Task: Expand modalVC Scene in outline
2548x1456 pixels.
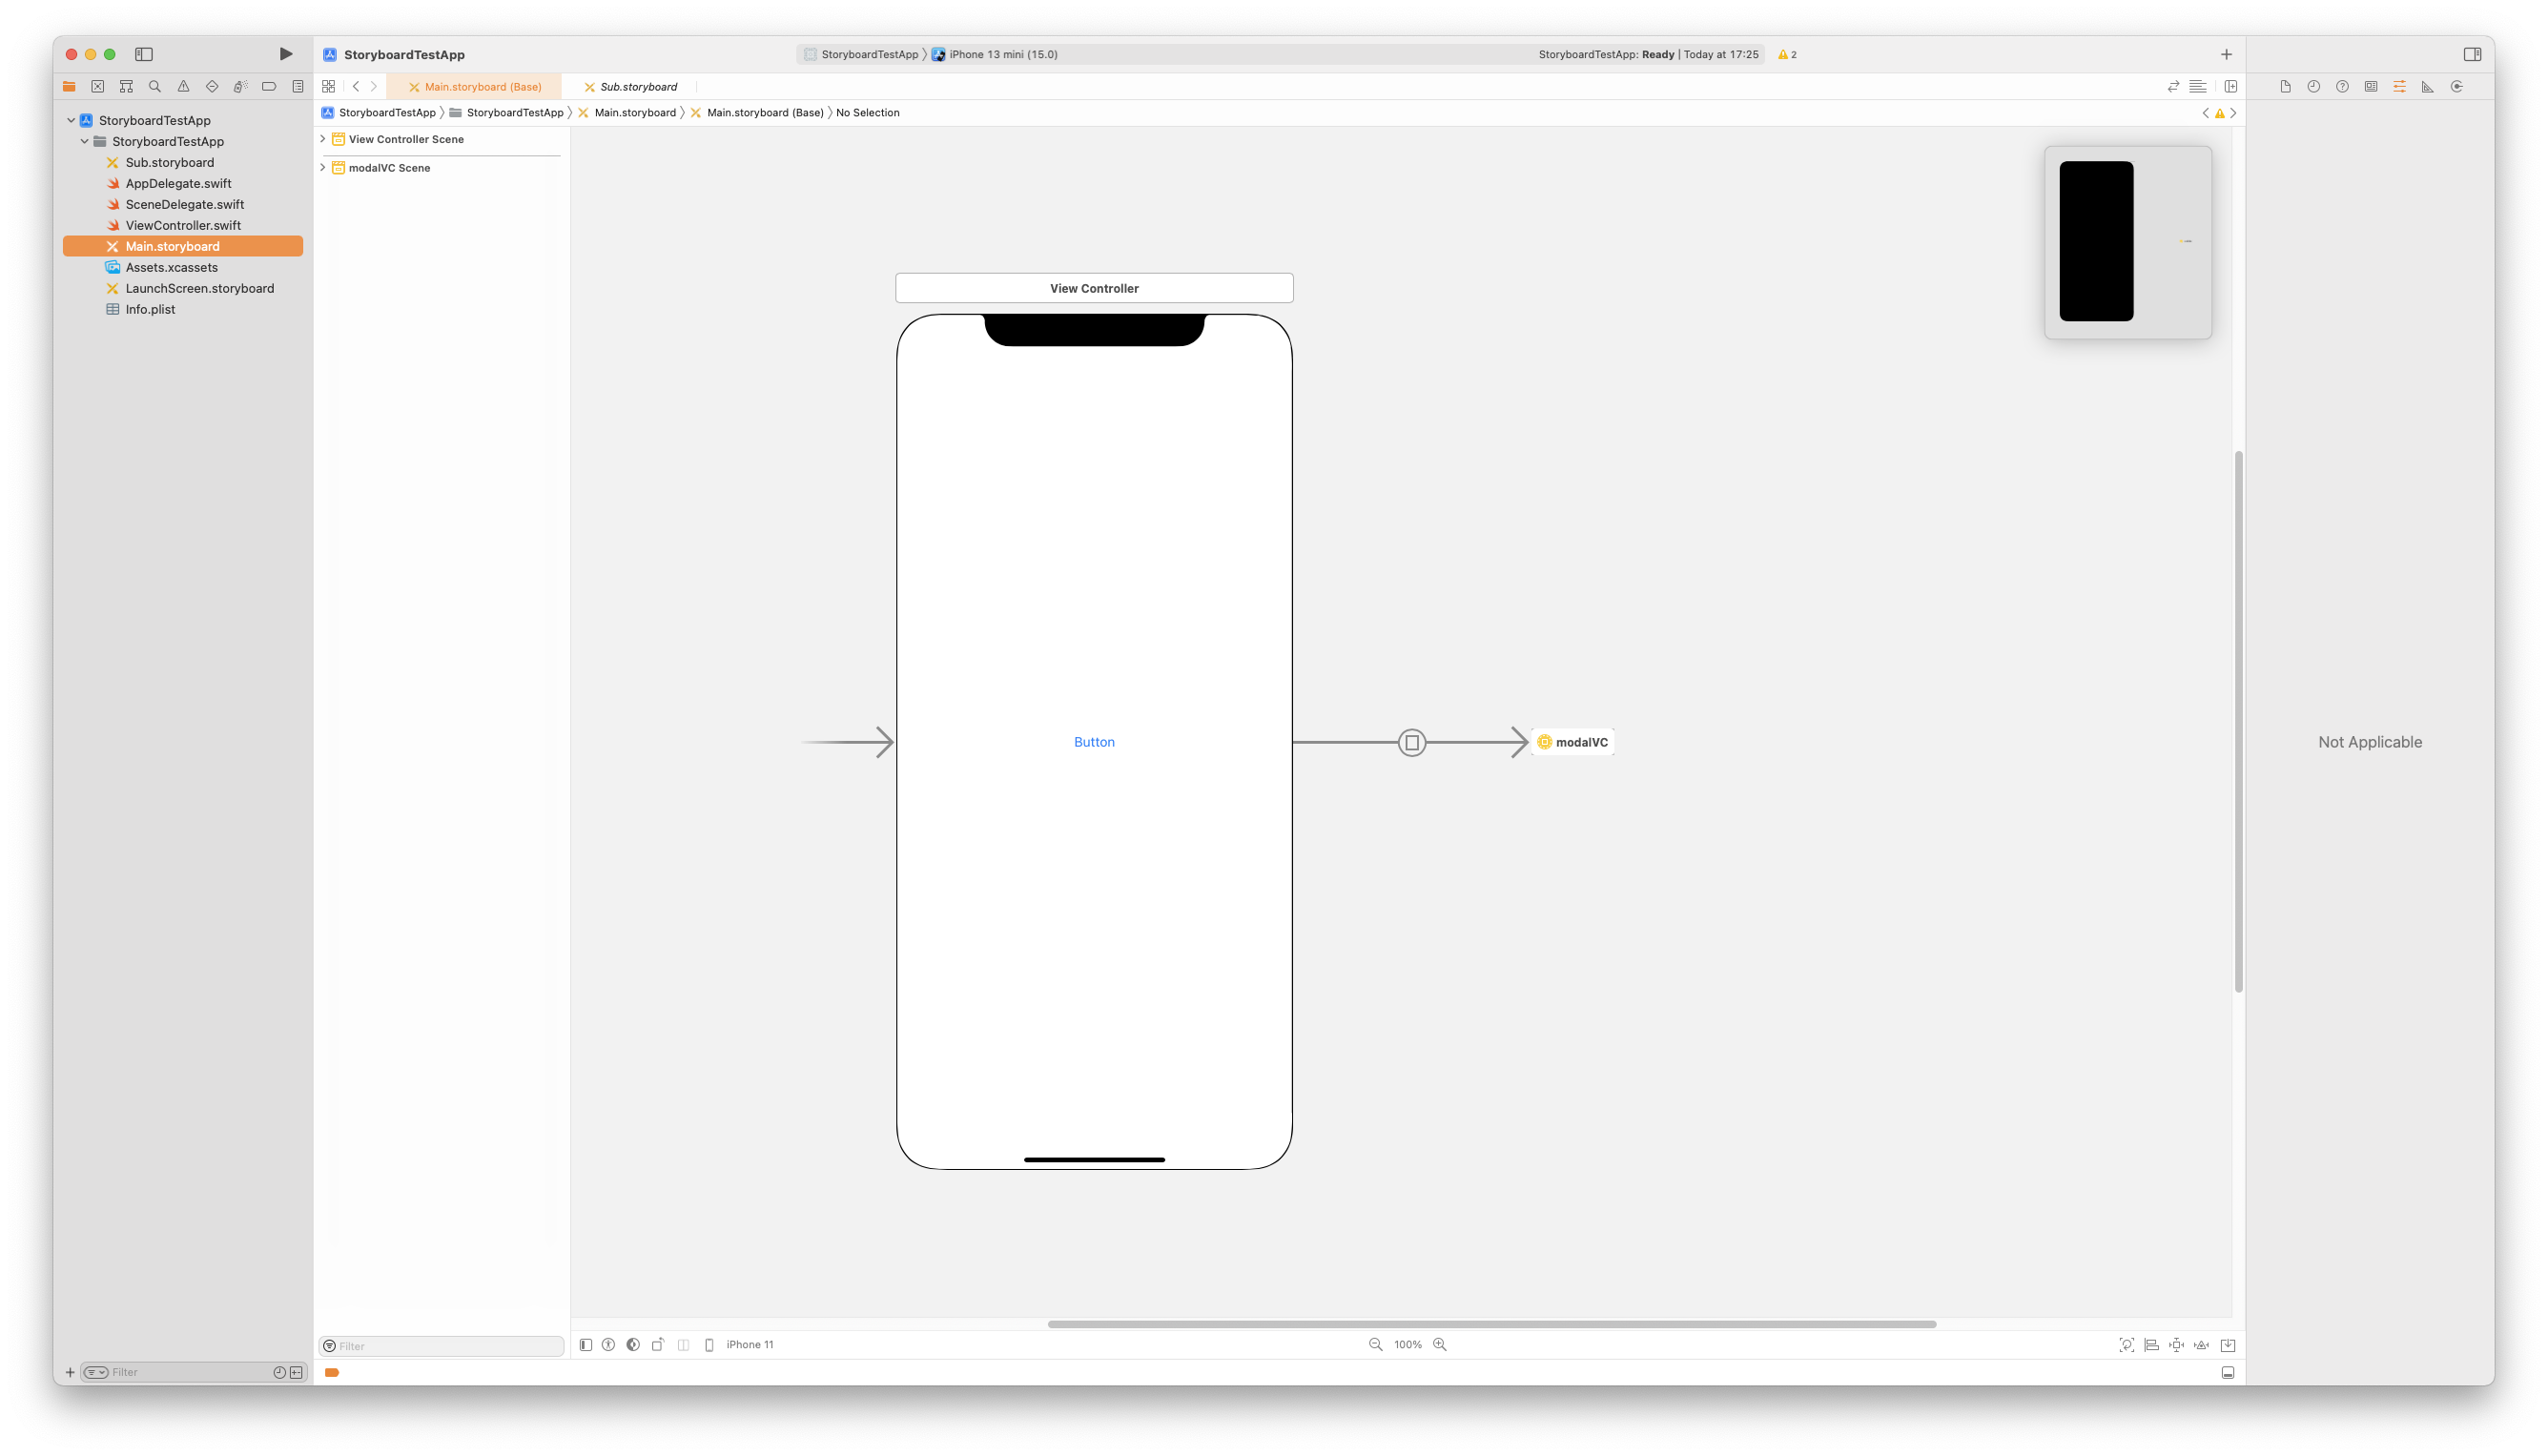Action: (323, 167)
